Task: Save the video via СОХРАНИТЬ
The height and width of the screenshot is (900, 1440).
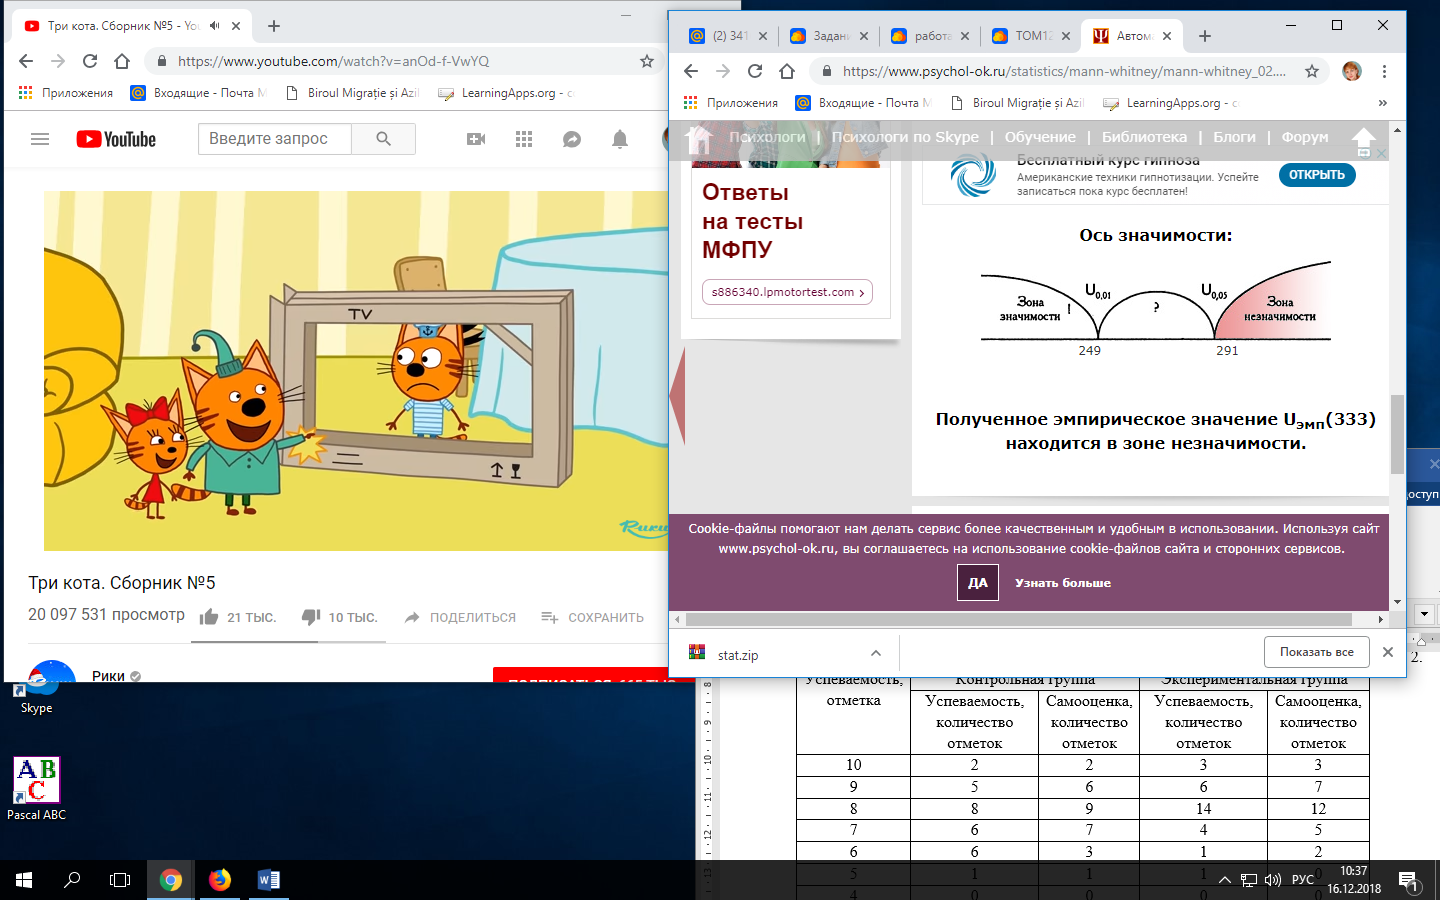Action: [x=593, y=617]
